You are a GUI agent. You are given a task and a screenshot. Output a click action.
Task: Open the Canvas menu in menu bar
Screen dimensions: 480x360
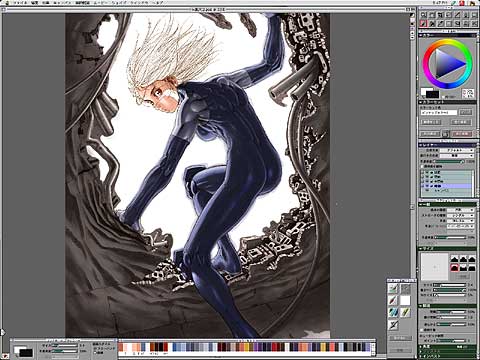pos(62,3)
